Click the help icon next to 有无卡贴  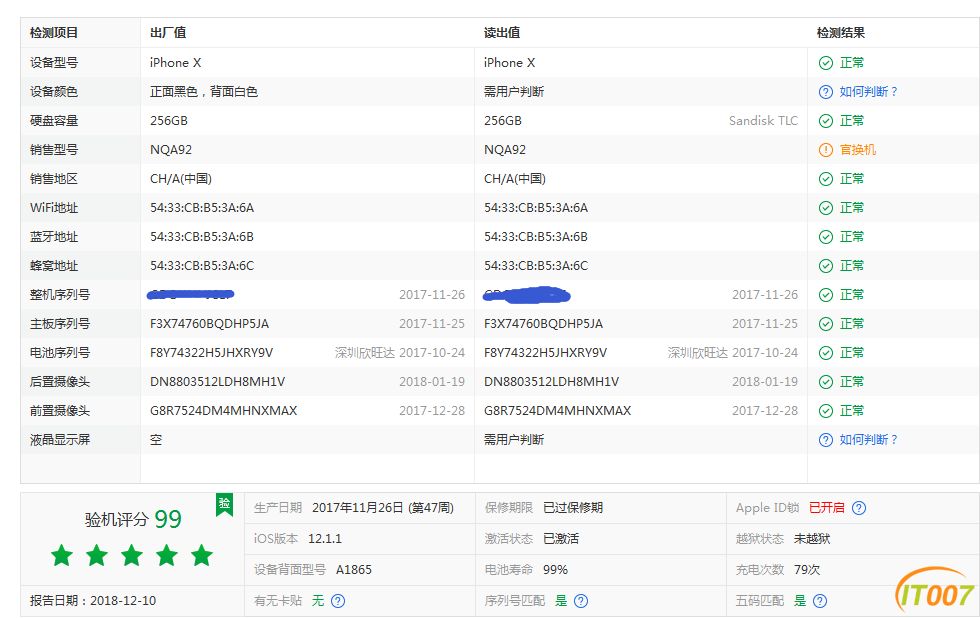tap(338, 601)
